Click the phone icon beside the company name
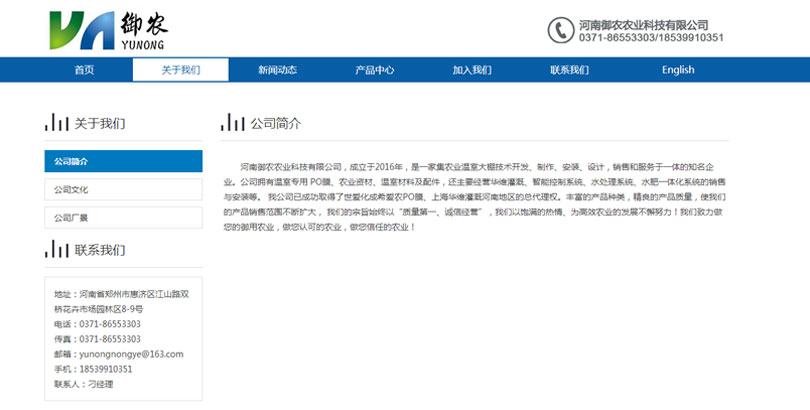 tap(560, 30)
